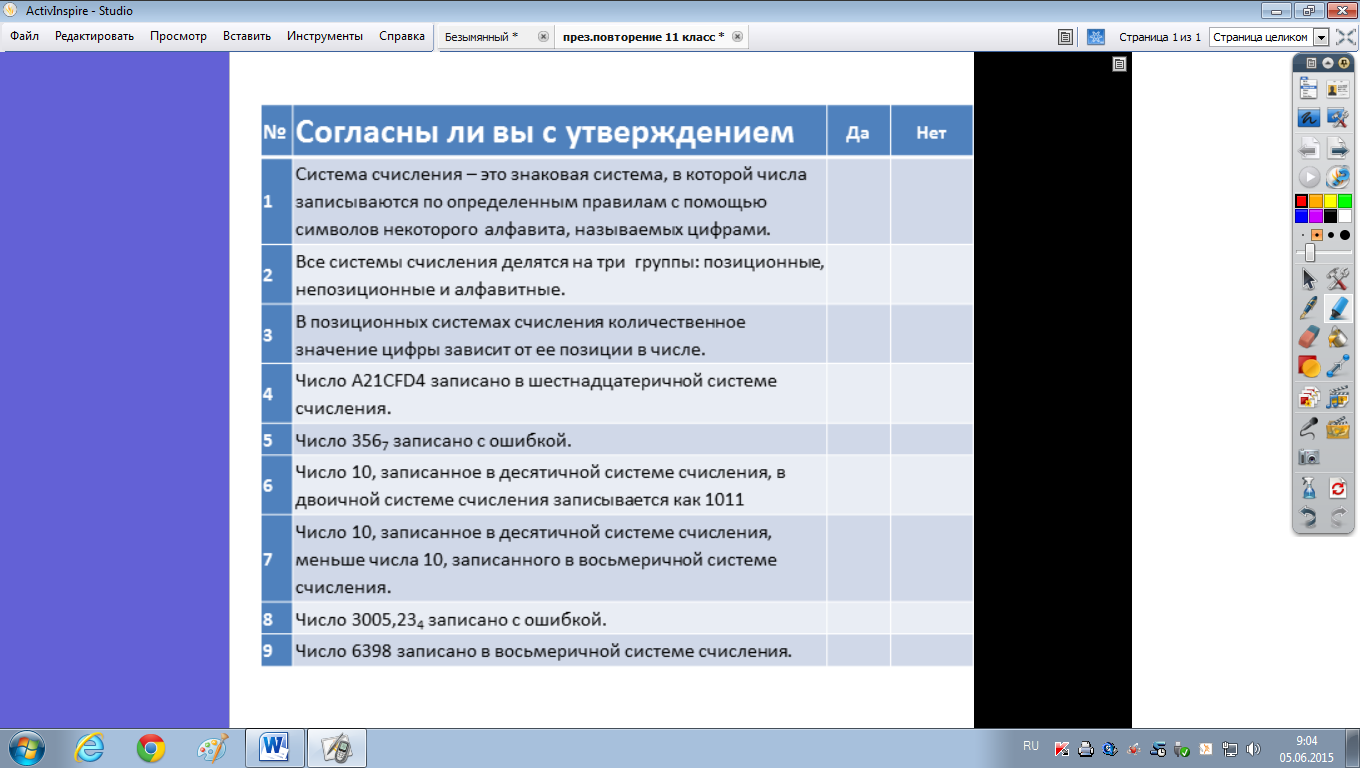Select the Fill paint bucket tool
The height and width of the screenshot is (768, 1360).
[x=1338, y=337]
